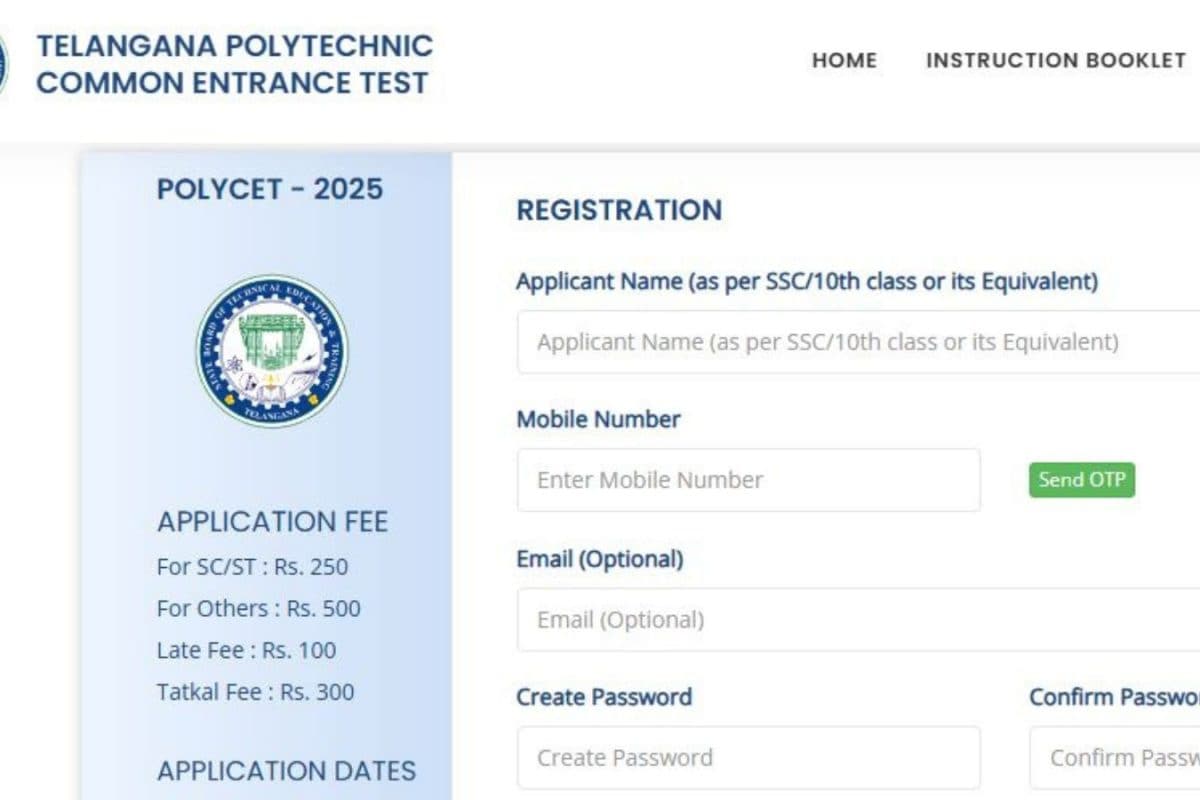The height and width of the screenshot is (800, 1200).
Task: Click the State Board emblem logo
Action: 272,351
